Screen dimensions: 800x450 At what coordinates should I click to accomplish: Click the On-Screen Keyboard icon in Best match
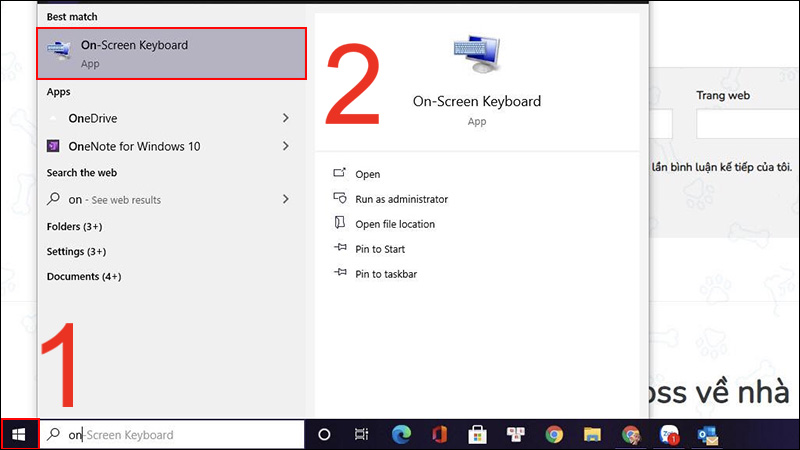click(59, 51)
